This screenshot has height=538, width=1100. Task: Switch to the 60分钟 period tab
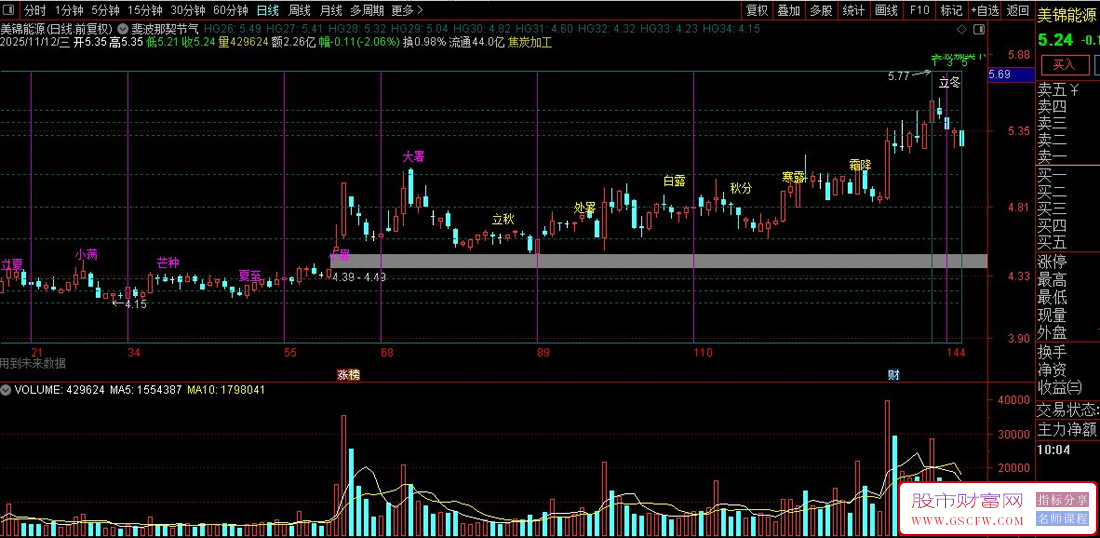[230, 11]
